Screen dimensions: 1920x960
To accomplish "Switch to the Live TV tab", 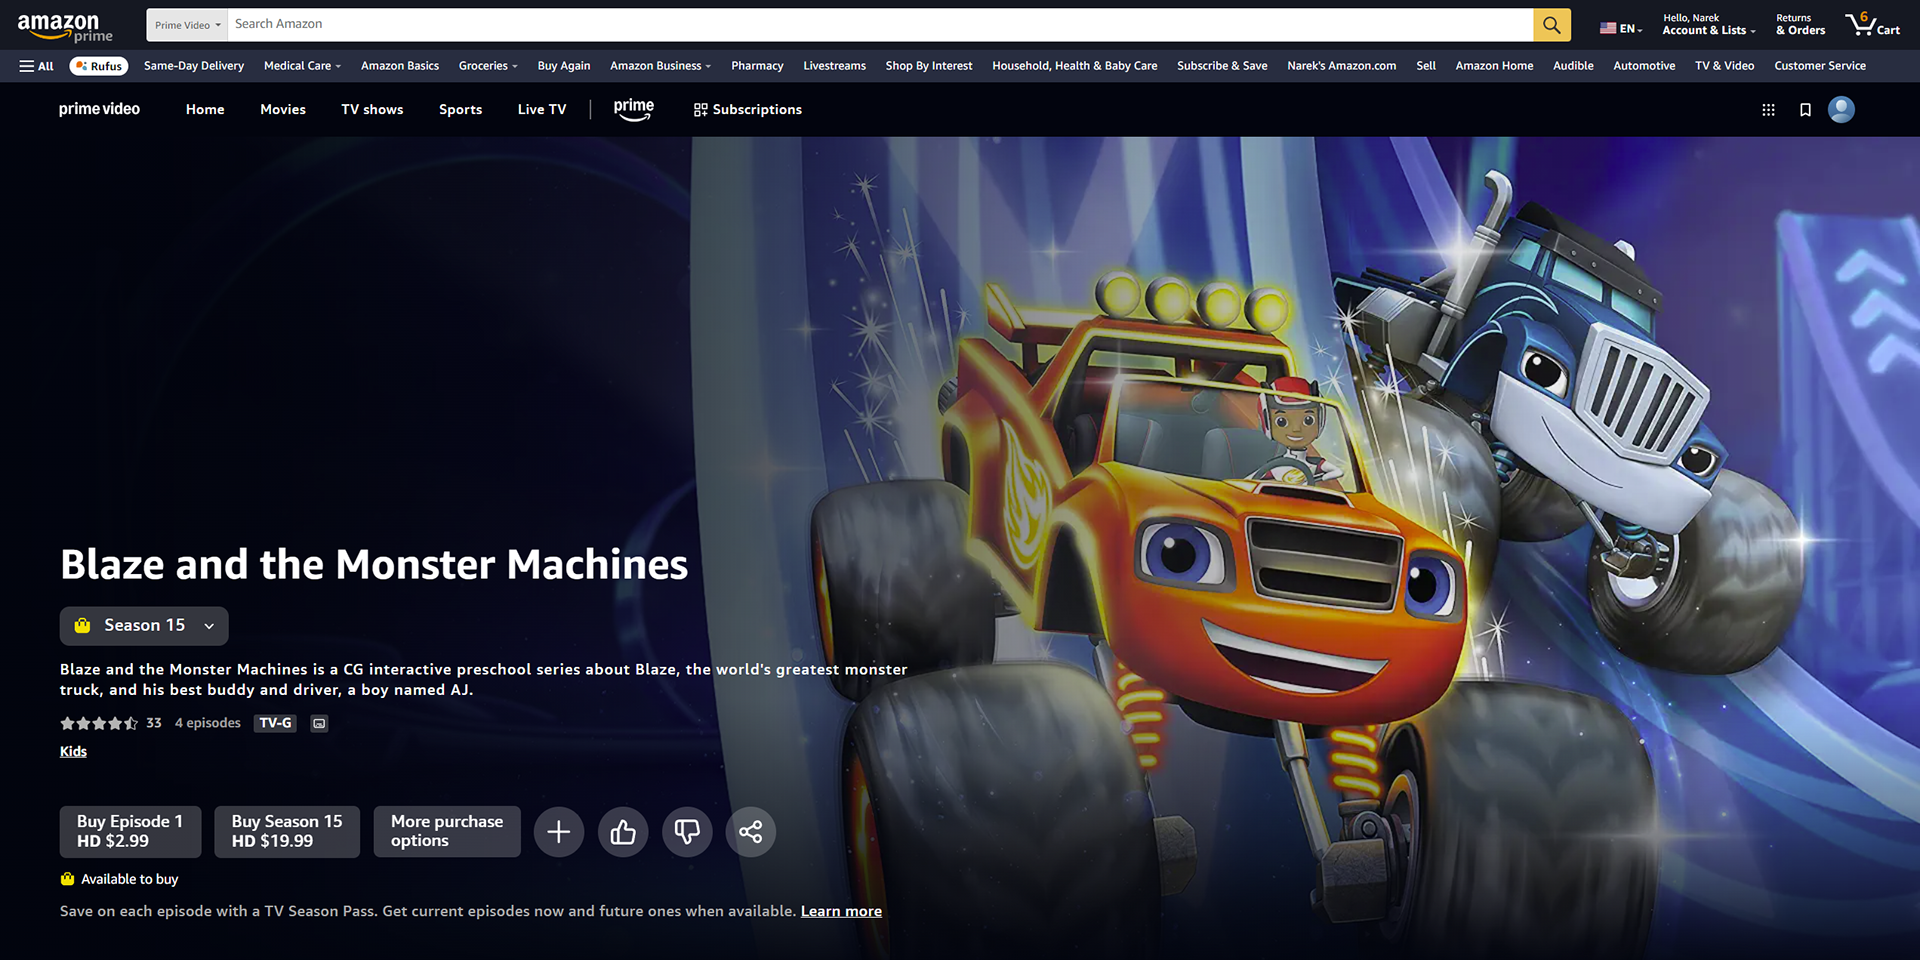I will click(542, 110).
